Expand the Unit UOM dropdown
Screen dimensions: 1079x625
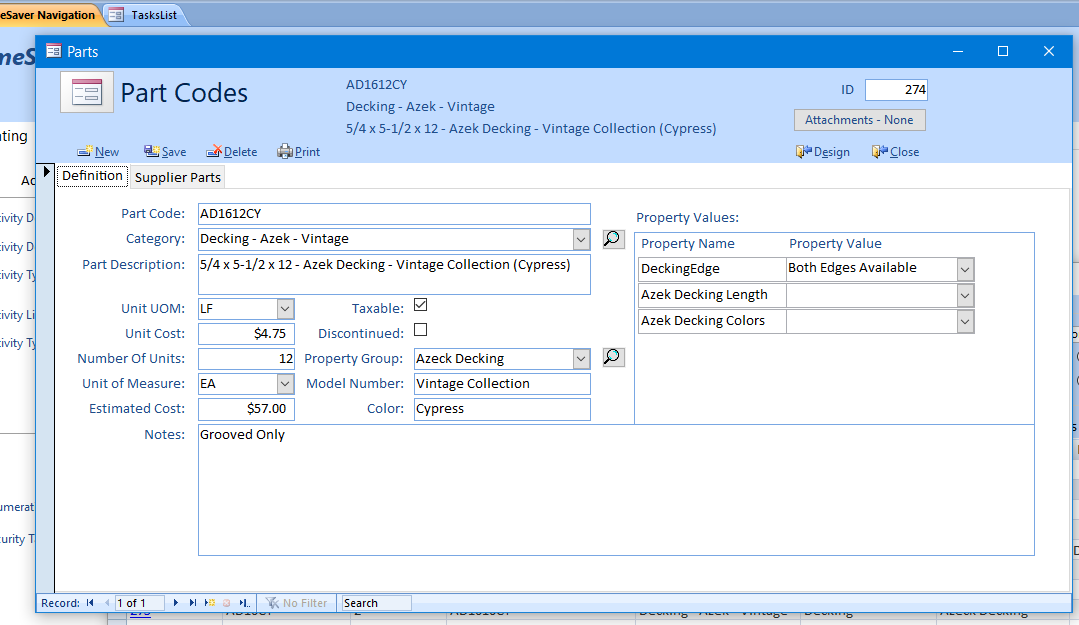point(285,309)
